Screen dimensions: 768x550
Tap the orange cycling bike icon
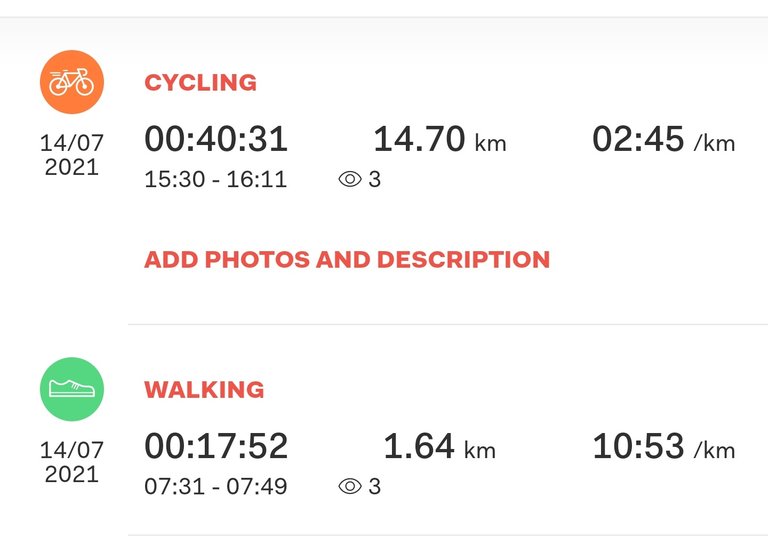(72, 82)
